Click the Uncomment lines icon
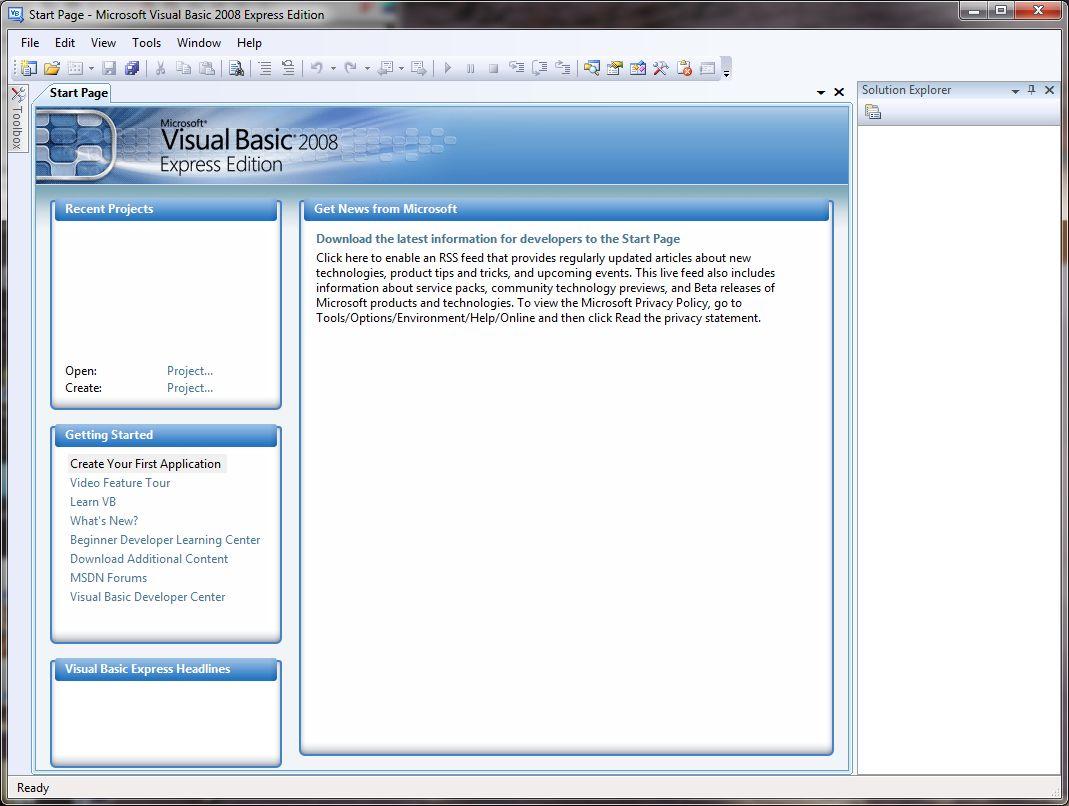This screenshot has height=806, width=1069. click(x=288, y=68)
